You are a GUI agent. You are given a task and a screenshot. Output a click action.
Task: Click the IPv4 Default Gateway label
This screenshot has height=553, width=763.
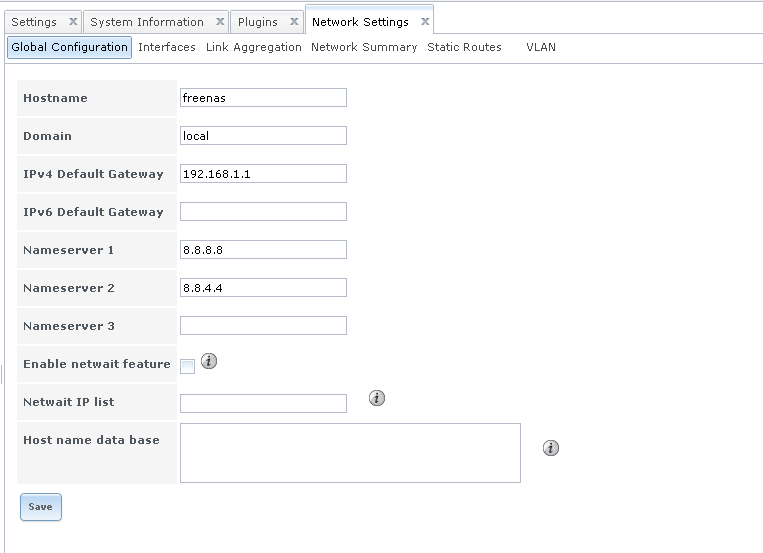click(93, 174)
